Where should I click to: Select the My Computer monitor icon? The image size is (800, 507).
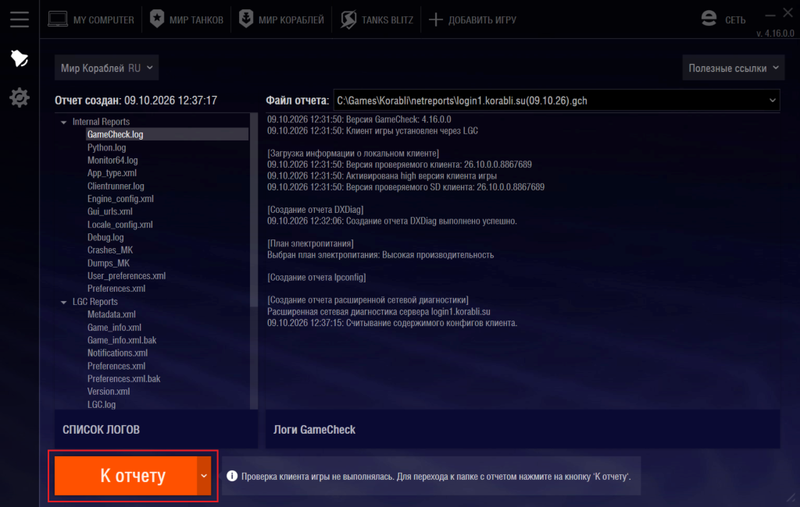[x=58, y=19]
